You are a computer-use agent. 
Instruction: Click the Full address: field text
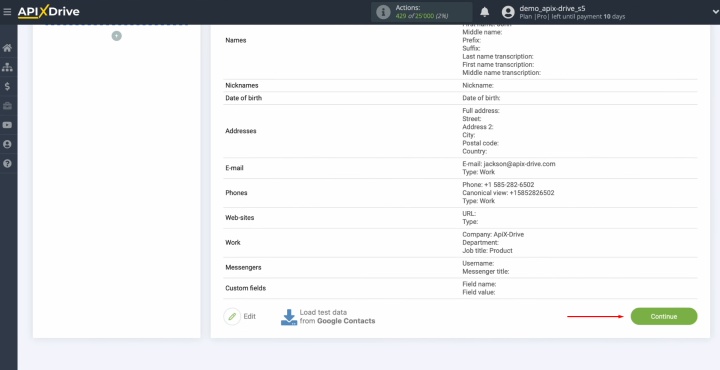tap(481, 111)
